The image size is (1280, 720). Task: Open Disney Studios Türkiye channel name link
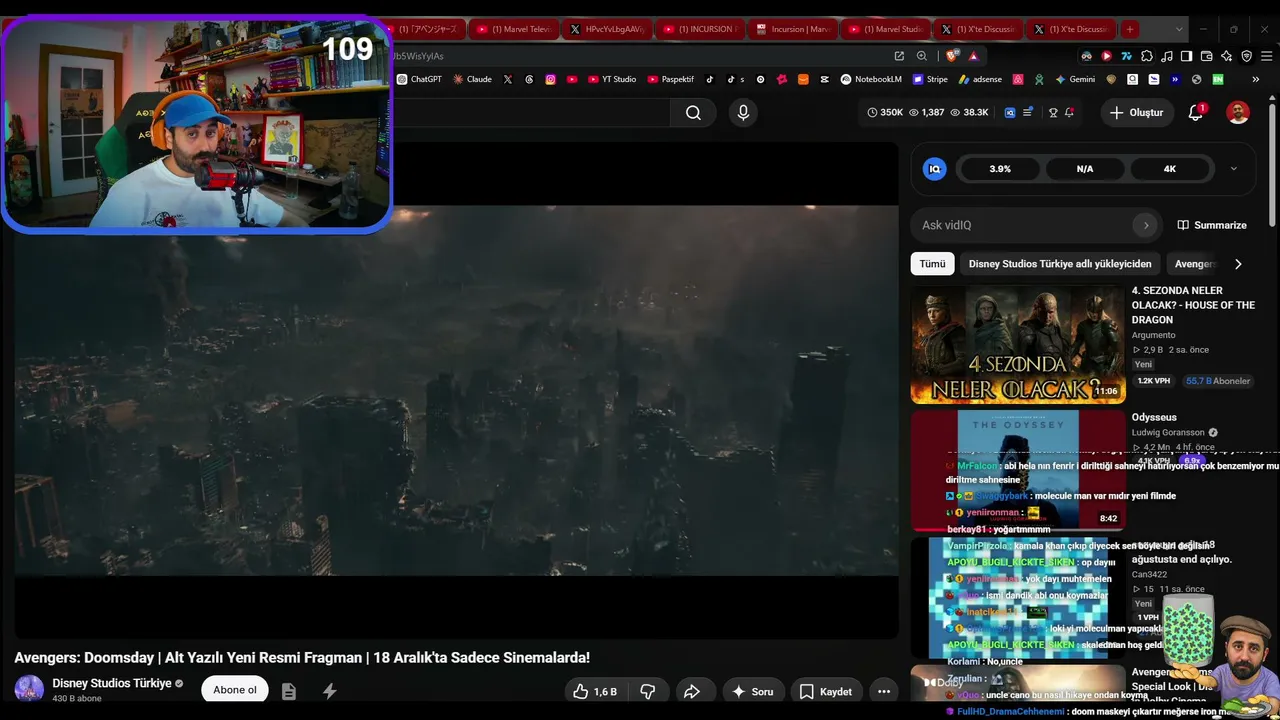(x=112, y=684)
